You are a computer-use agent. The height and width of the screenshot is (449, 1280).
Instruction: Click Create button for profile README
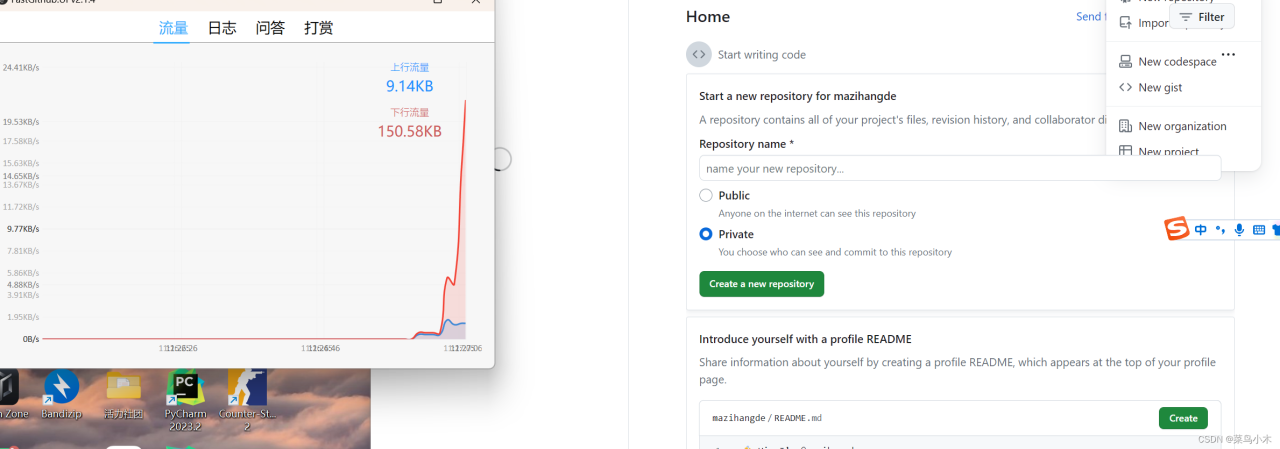click(1183, 418)
